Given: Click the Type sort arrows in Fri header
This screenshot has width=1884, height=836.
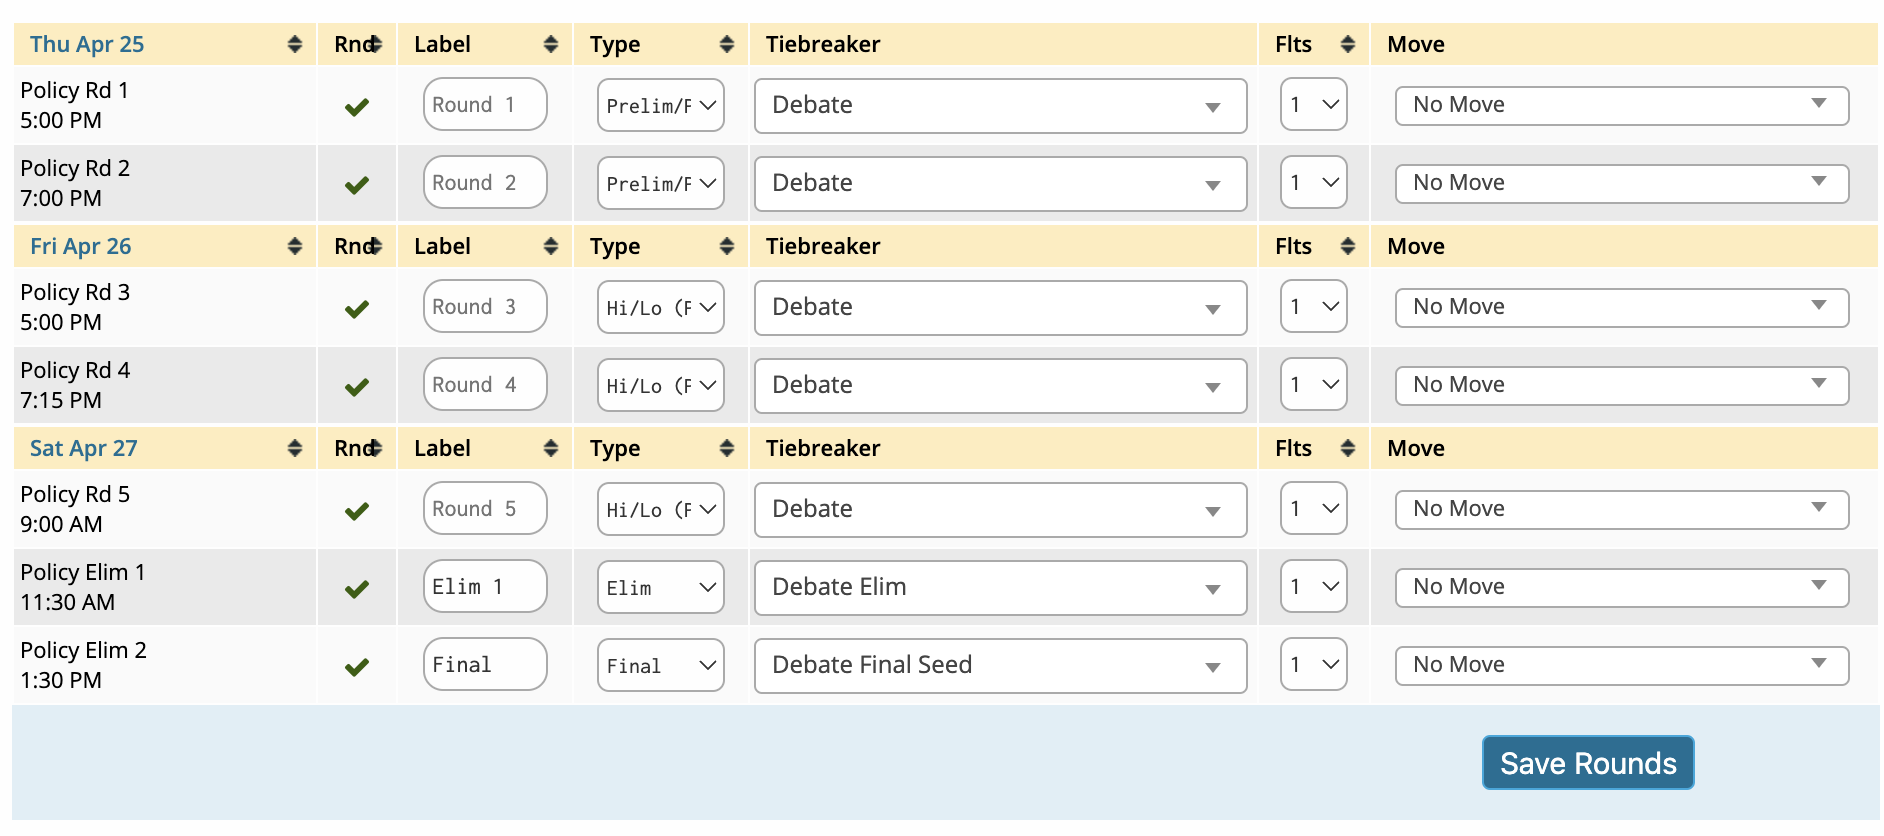Looking at the screenshot, I should tap(726, 246).
